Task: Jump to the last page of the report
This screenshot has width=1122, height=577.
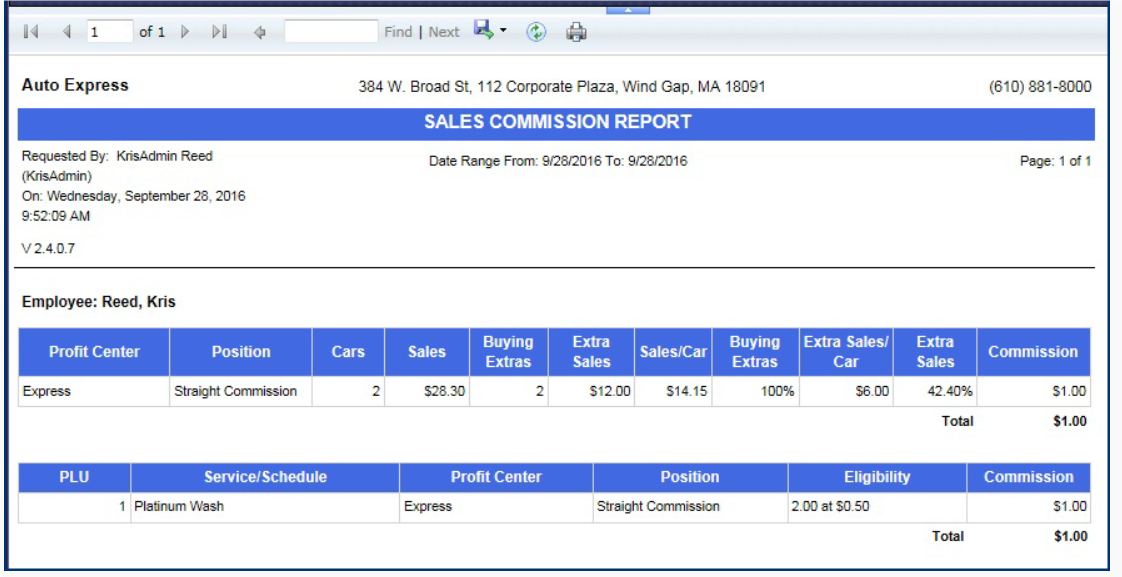Action: pos(219,32)
